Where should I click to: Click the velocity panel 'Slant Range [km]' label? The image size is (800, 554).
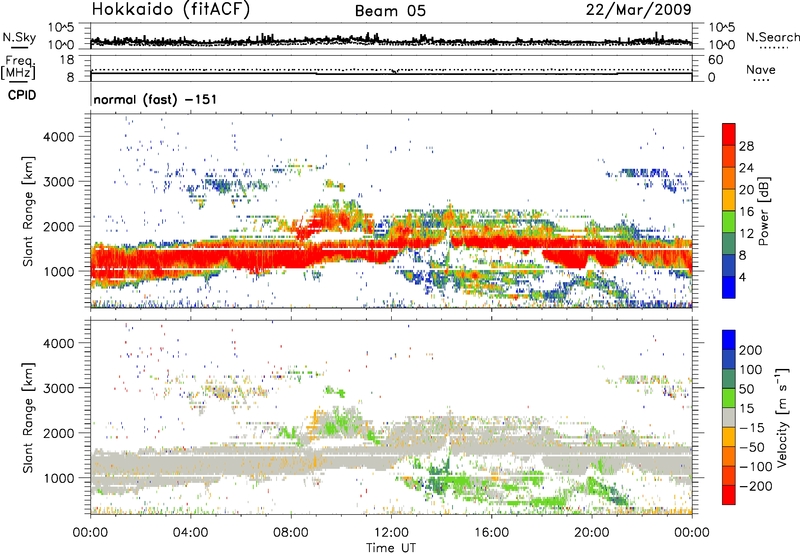(28, 417)
